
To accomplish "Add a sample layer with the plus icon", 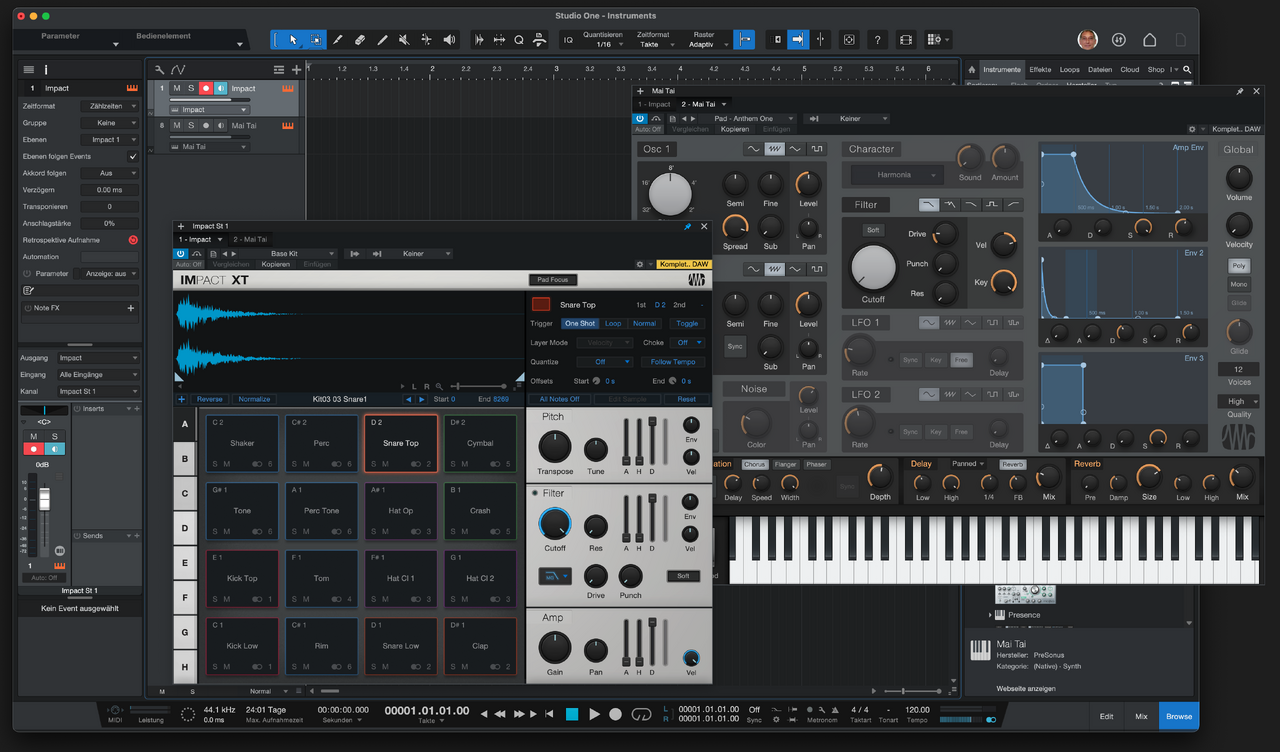I will coord(182,399).
